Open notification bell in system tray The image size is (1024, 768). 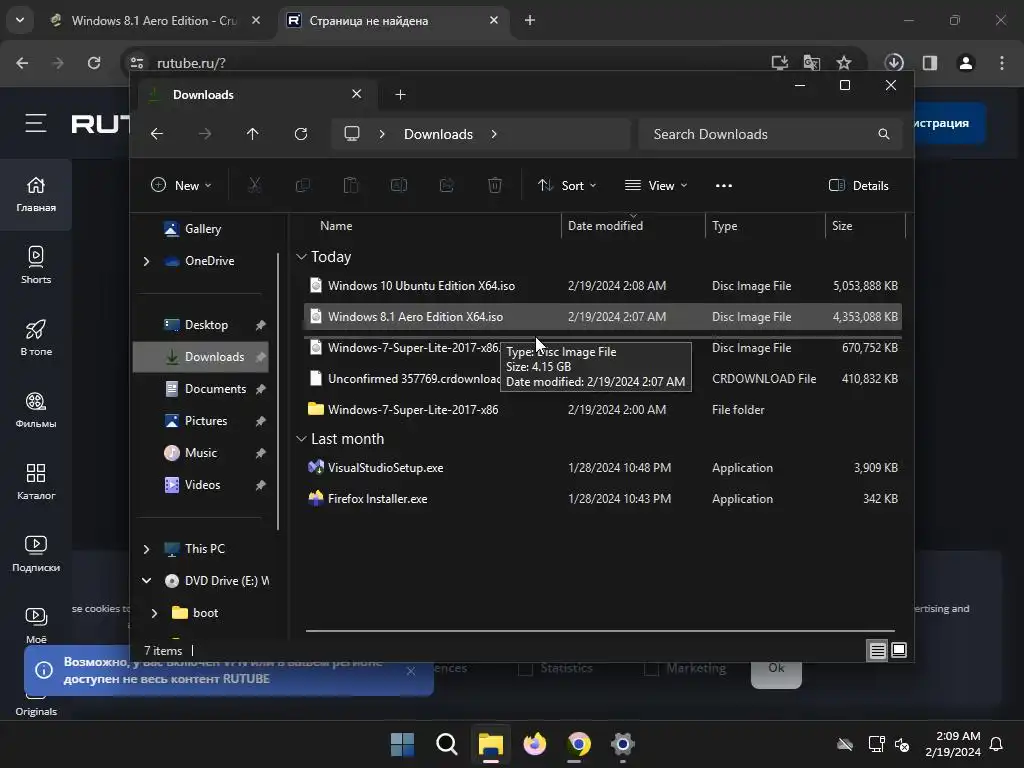click(x=997, y=744)
